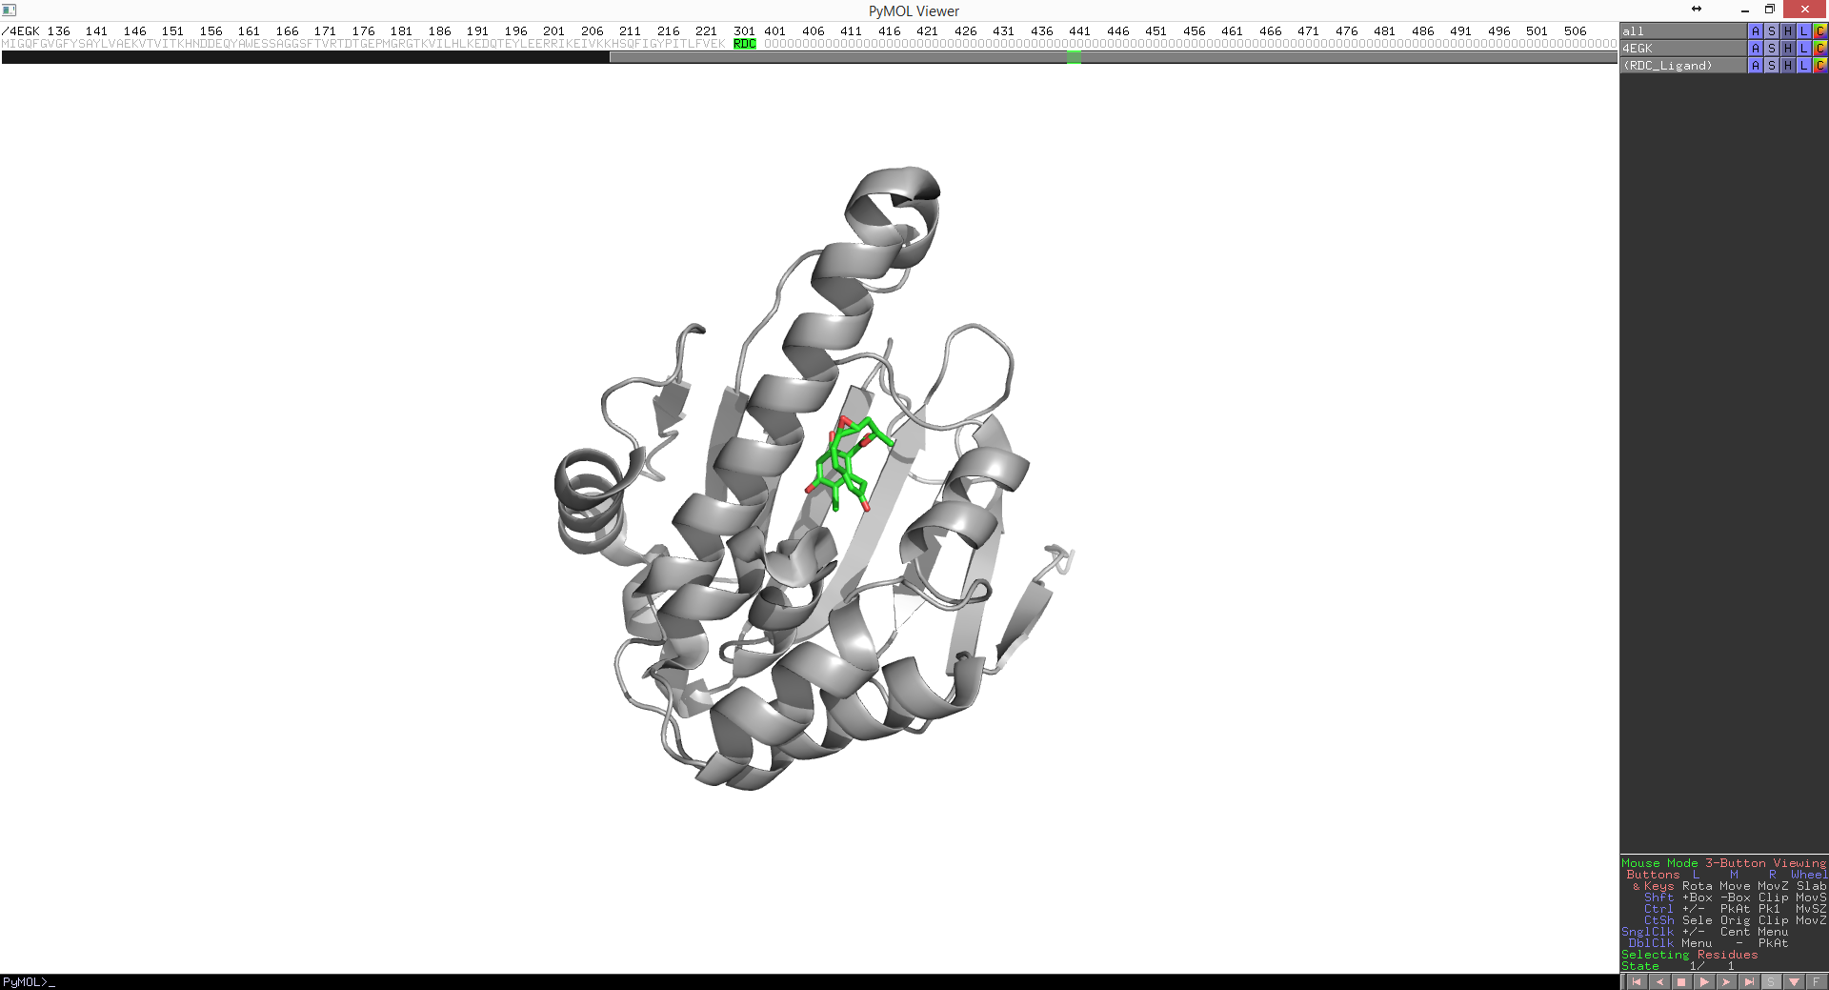Open the movie options triangle menu
The image size is (1829, 990).
(x=1794, y=982)
